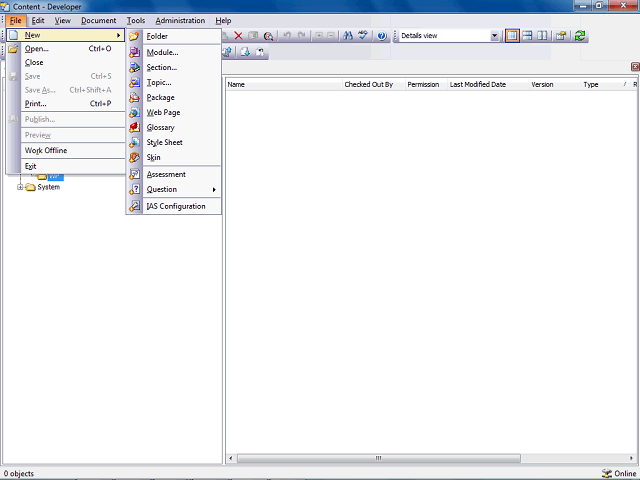This screenshot has width=640, height=480.
Task: Open the Edit menu
Action: [x=38, y=20]
